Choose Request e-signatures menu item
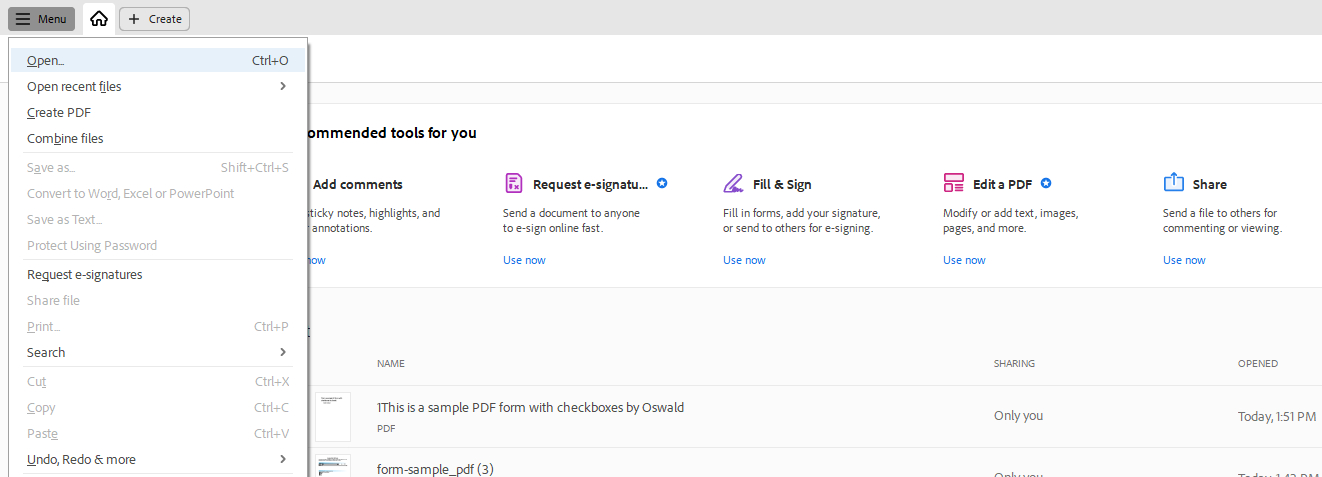Viewport: 1322px width, 477px height. 85,275
